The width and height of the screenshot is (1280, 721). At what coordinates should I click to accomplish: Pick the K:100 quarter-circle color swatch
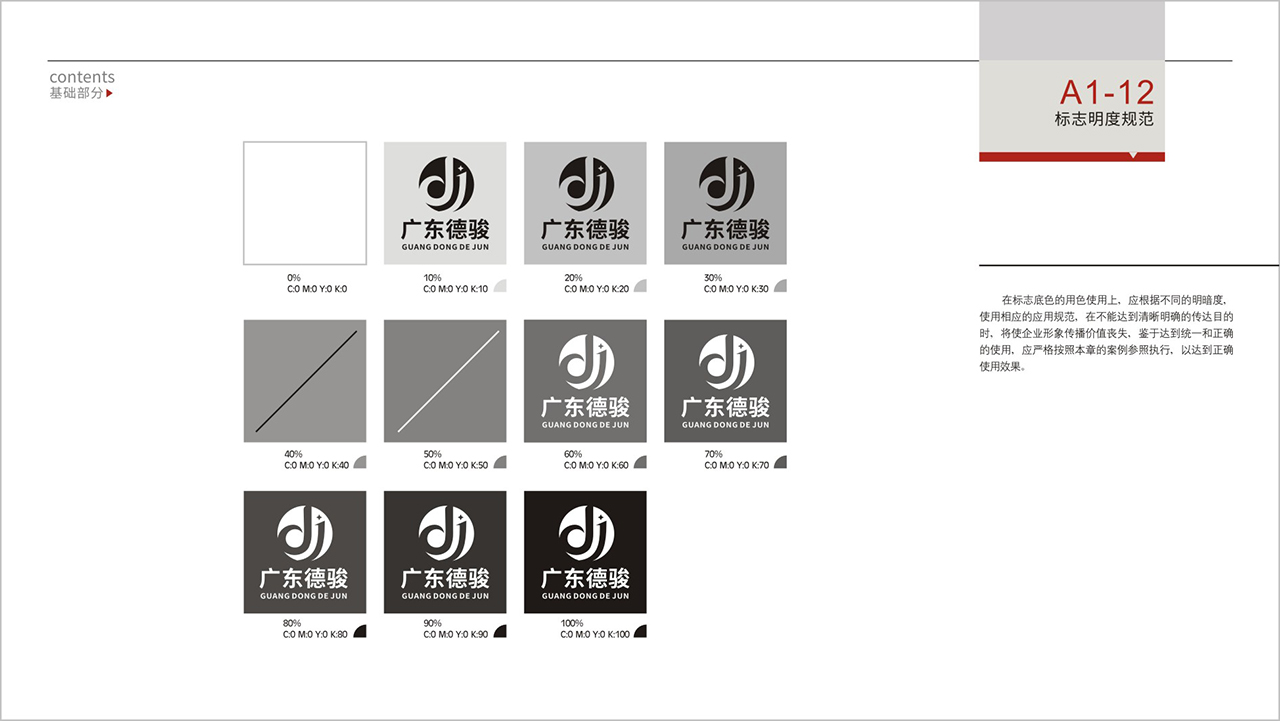[640, 631]
